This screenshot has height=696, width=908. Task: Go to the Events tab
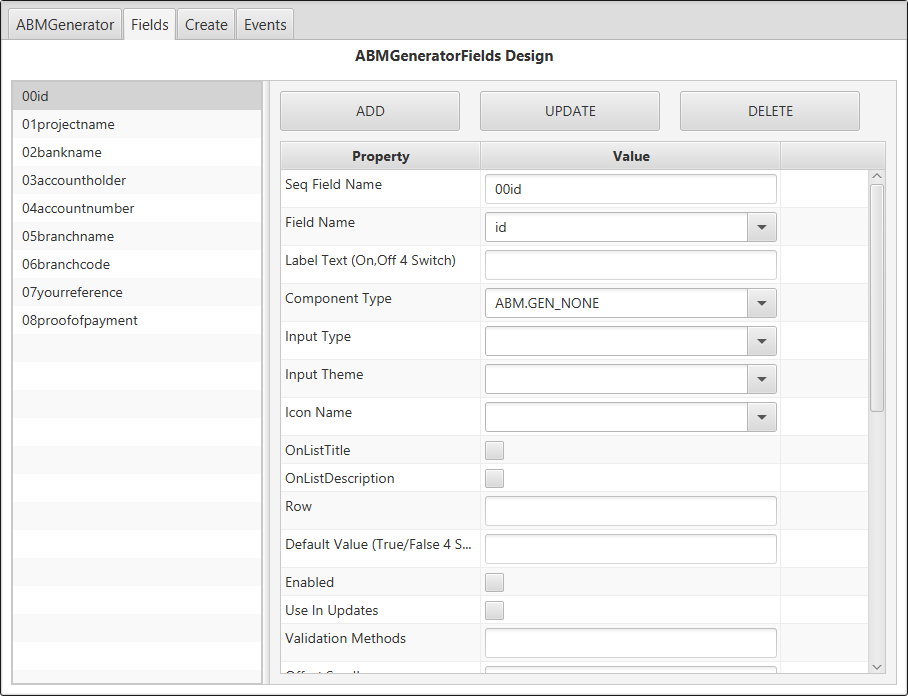coord(265,25)
